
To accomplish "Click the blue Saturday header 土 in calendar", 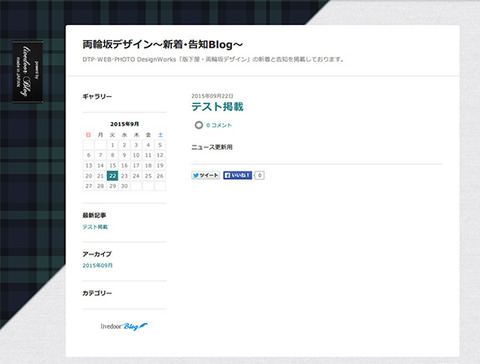I will [160, 135].
